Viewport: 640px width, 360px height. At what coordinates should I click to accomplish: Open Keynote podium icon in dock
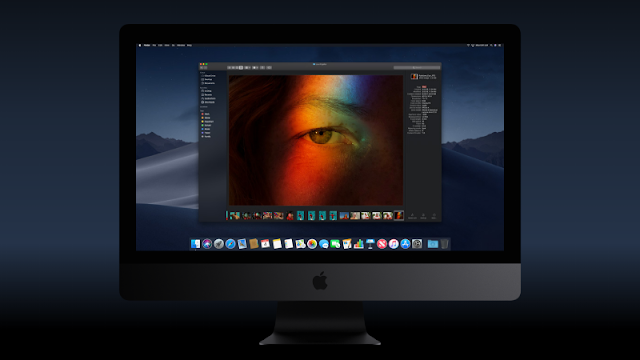click(x=370, y=244)
